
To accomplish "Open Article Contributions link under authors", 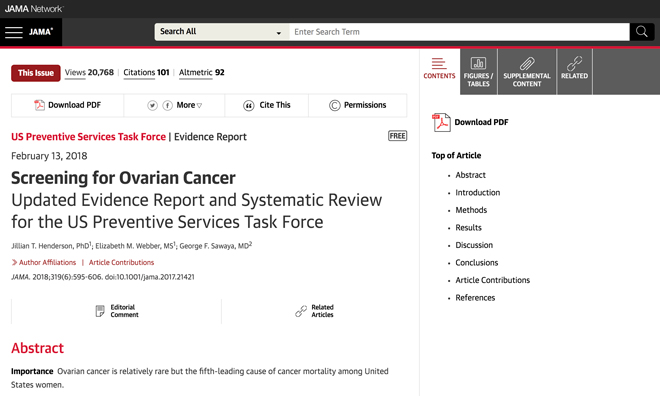I will point(121,262).
